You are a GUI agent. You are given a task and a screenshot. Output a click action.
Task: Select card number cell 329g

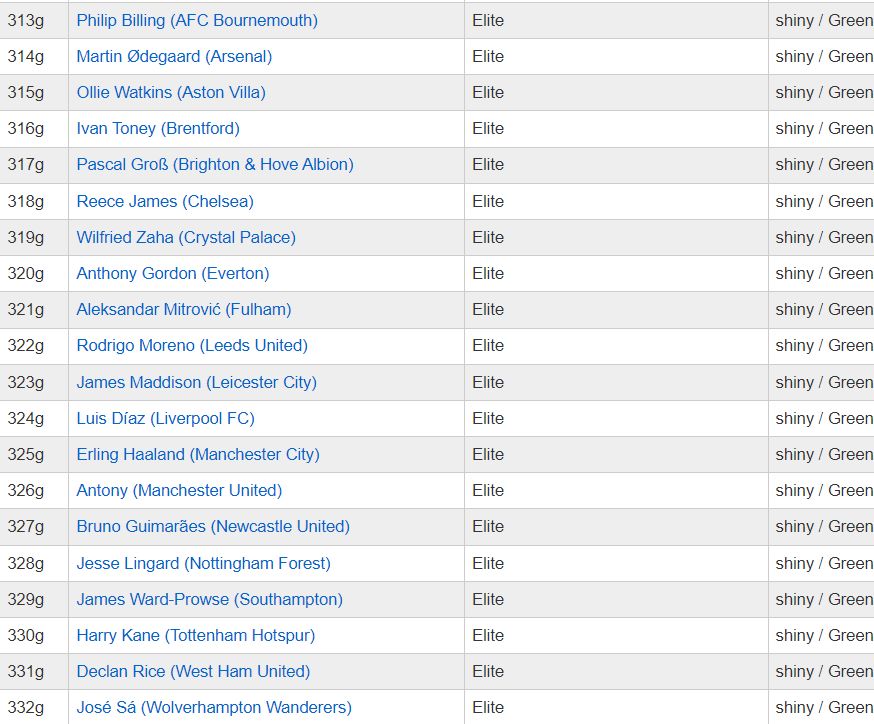(x=33, y=600)
